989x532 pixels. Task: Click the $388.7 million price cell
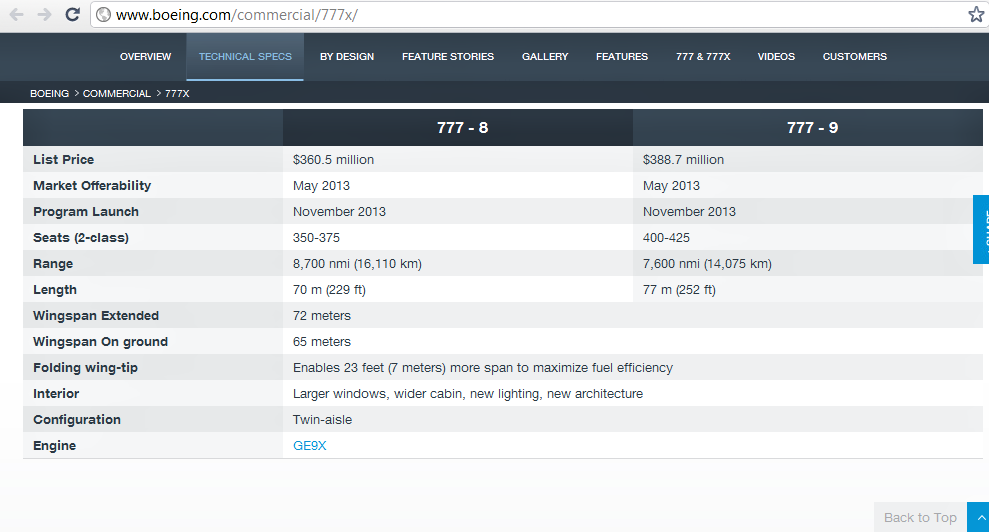(683, 160)
